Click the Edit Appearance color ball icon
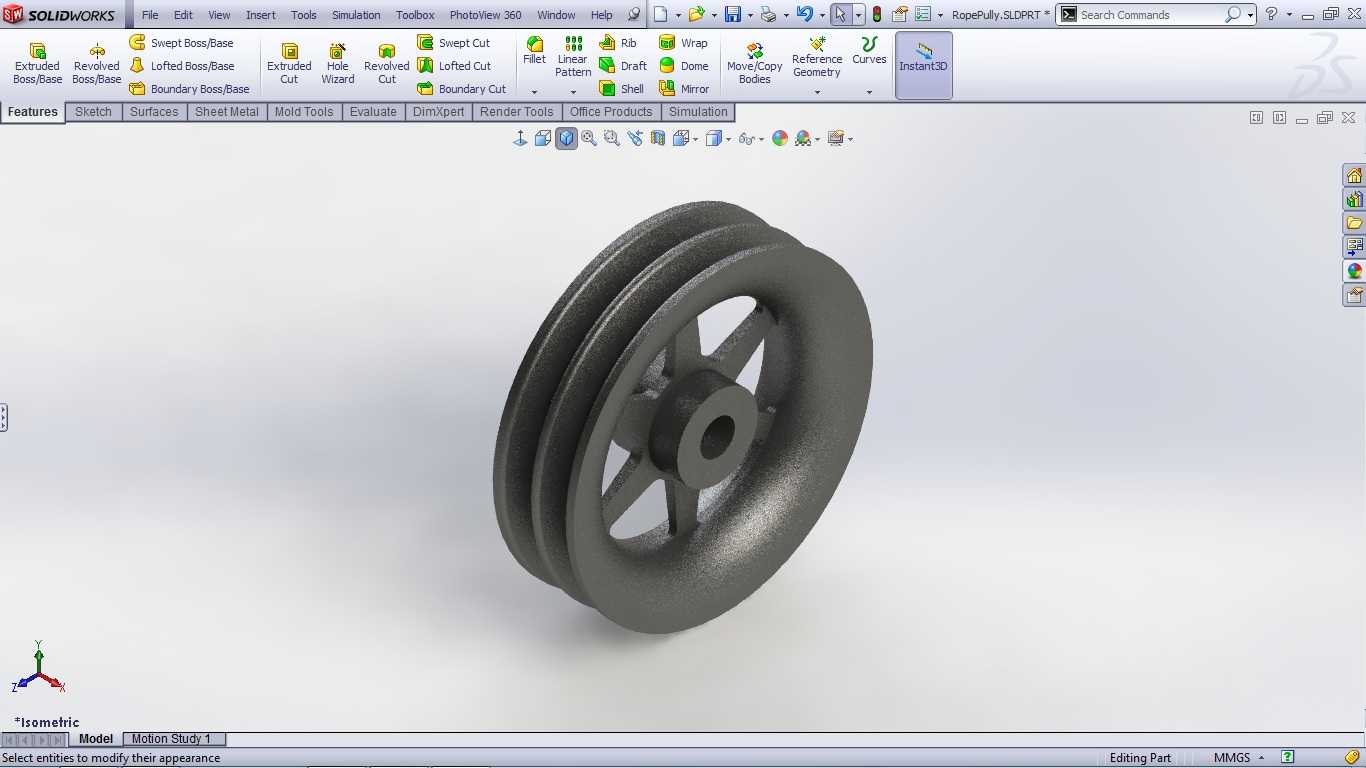1366x768 pixels. [780, 139]
